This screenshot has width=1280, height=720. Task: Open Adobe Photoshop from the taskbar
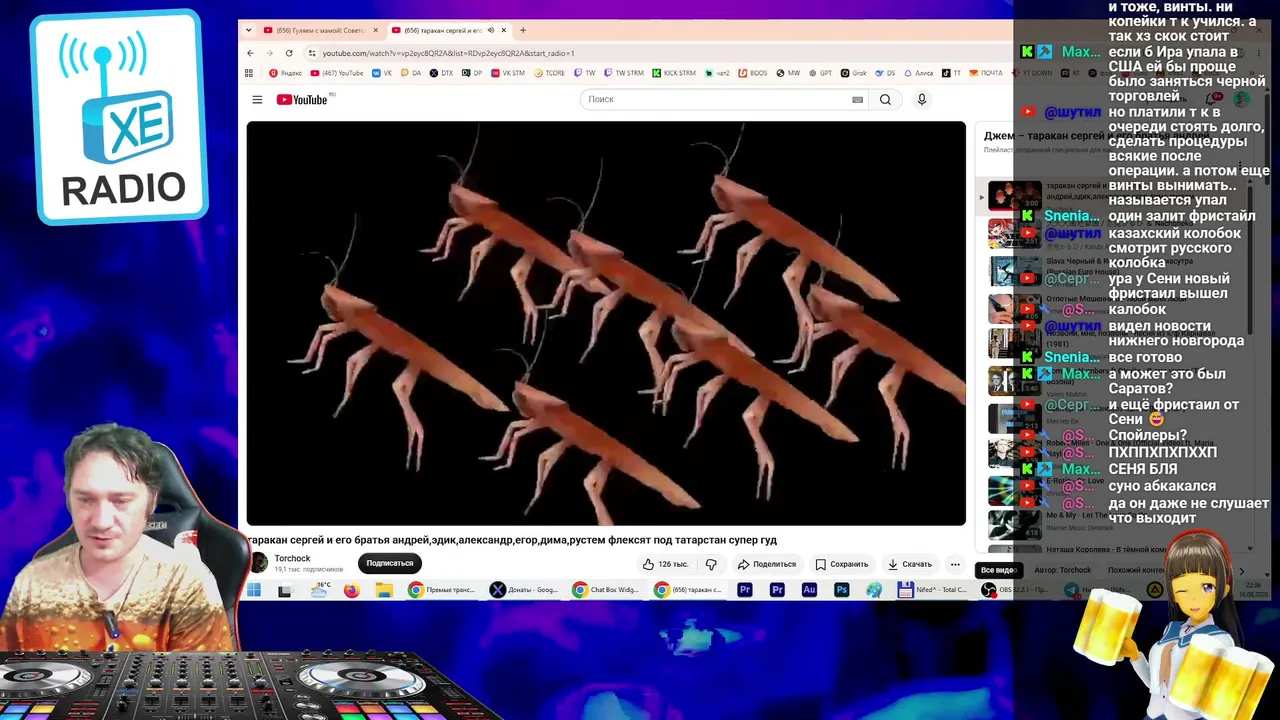coord(841,590)
